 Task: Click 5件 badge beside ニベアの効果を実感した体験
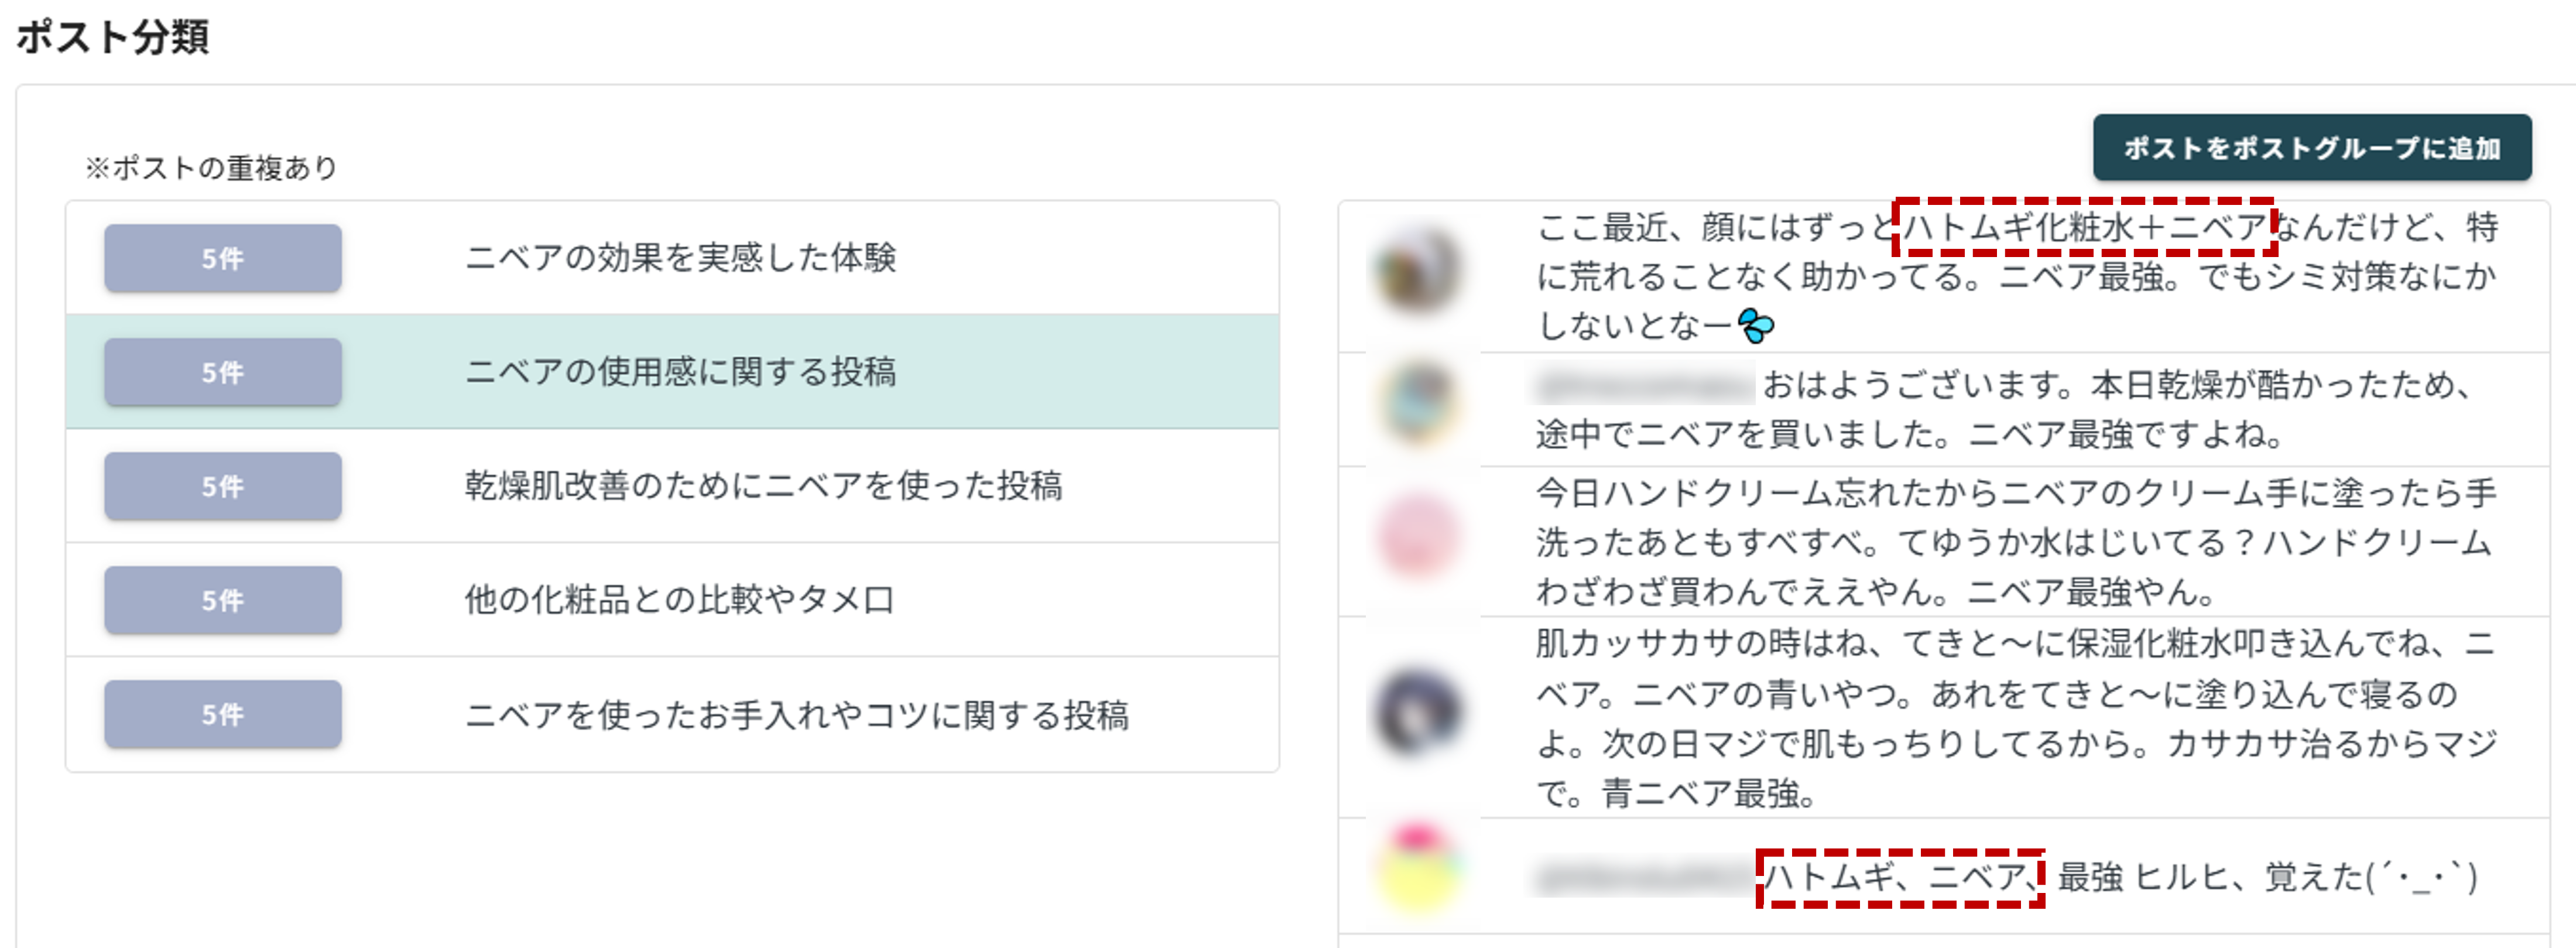(222, 258)
